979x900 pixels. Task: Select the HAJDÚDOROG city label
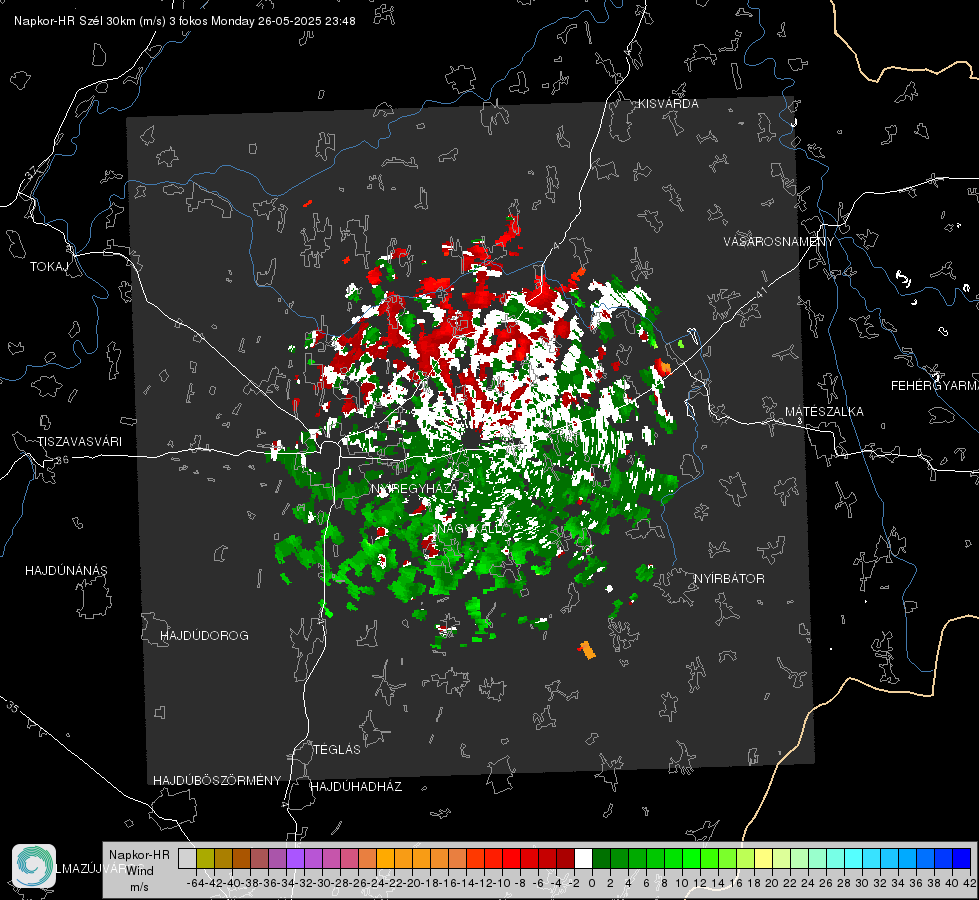[204, 635]
